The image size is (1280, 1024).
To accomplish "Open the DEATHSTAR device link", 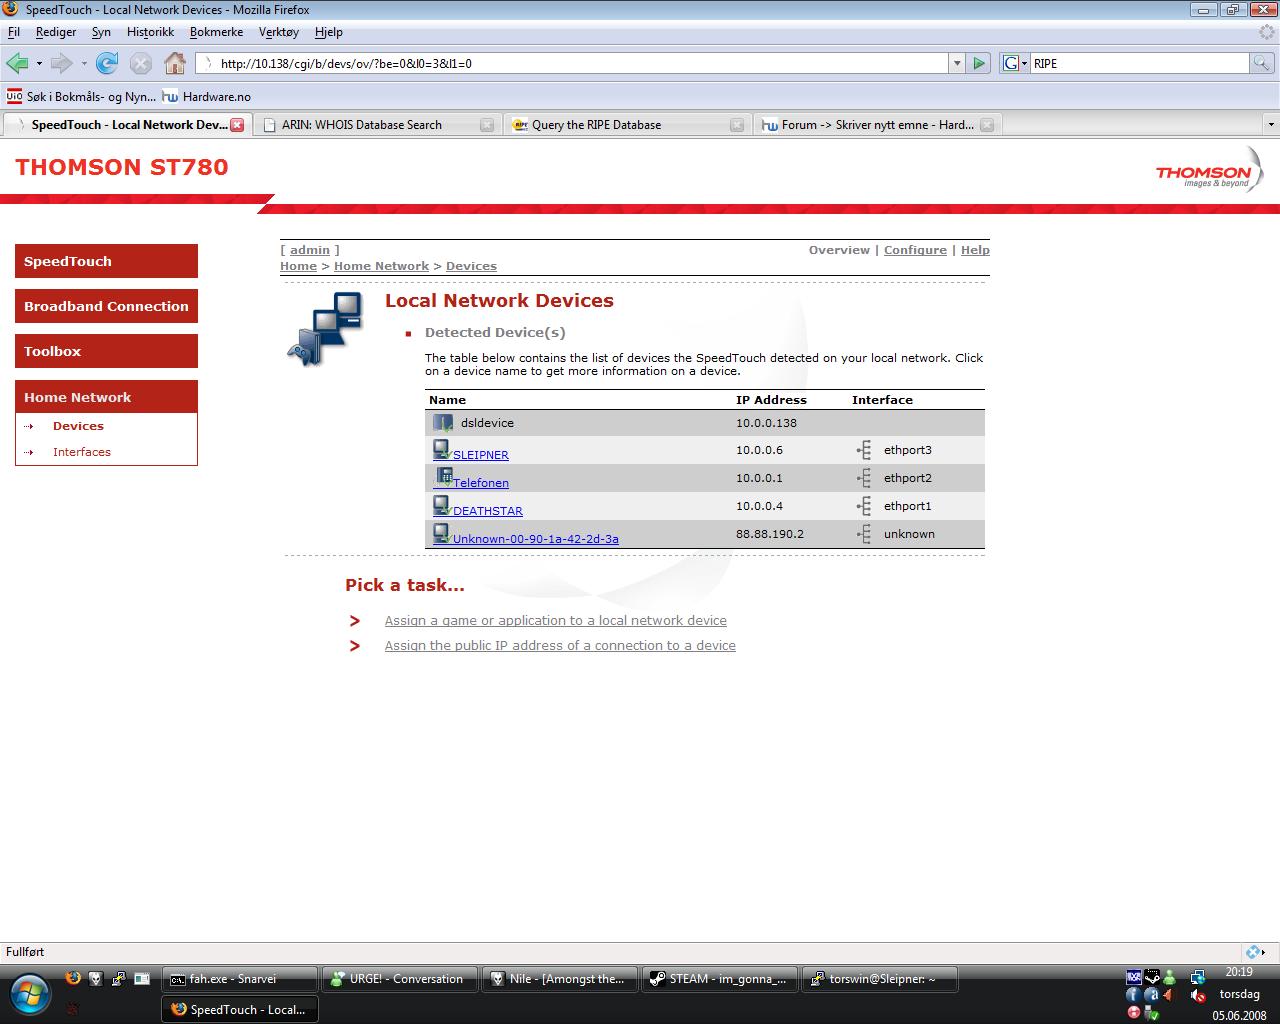I will coord(488,511).
